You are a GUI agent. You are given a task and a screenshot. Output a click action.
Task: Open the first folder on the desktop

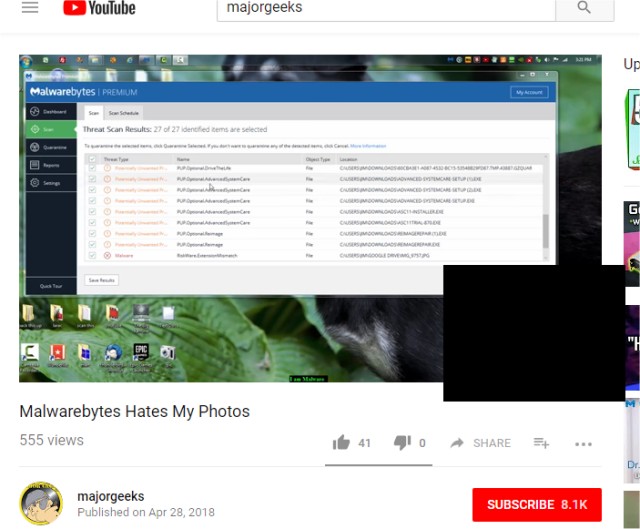click(29, 313)
